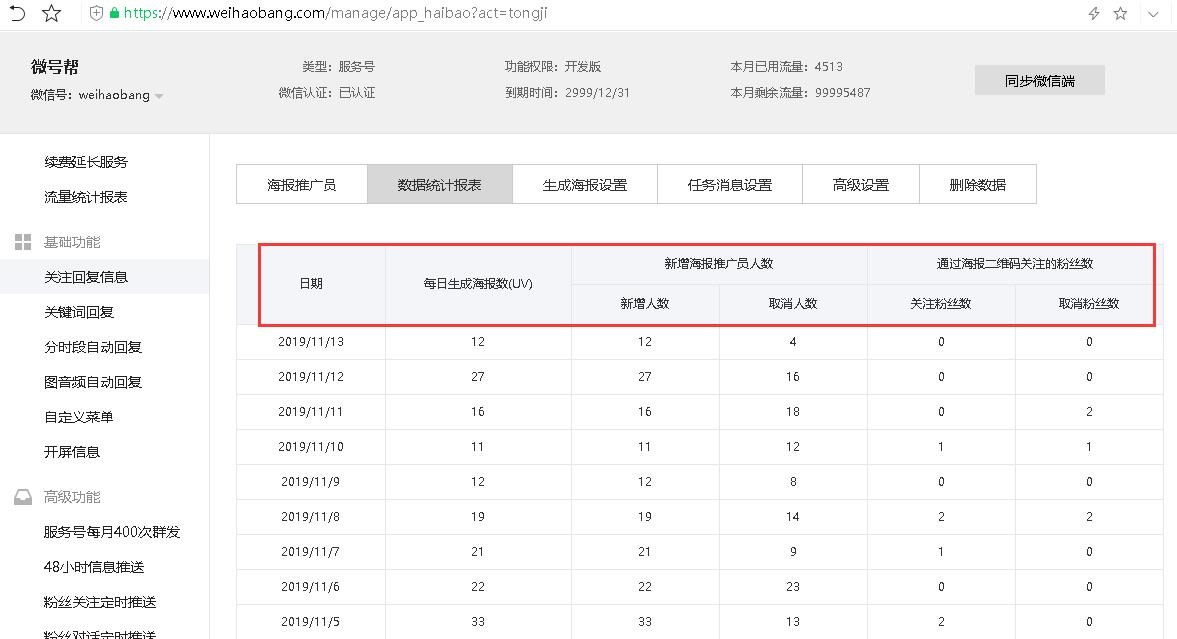The width and height of the screenshot is (1177, 639).
Task: Click the 2019/11/8 date cell
Action: (x=311, y=517)
